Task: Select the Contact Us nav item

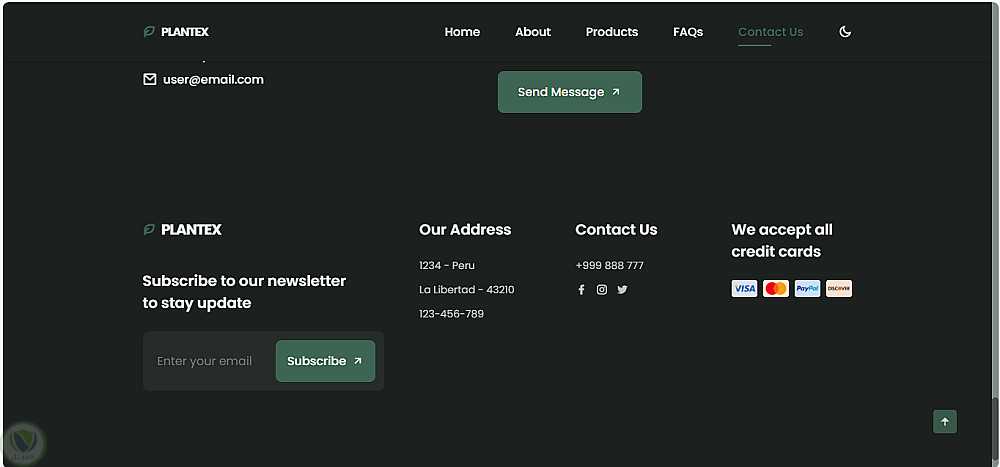Action: click(x=770, y=32)
